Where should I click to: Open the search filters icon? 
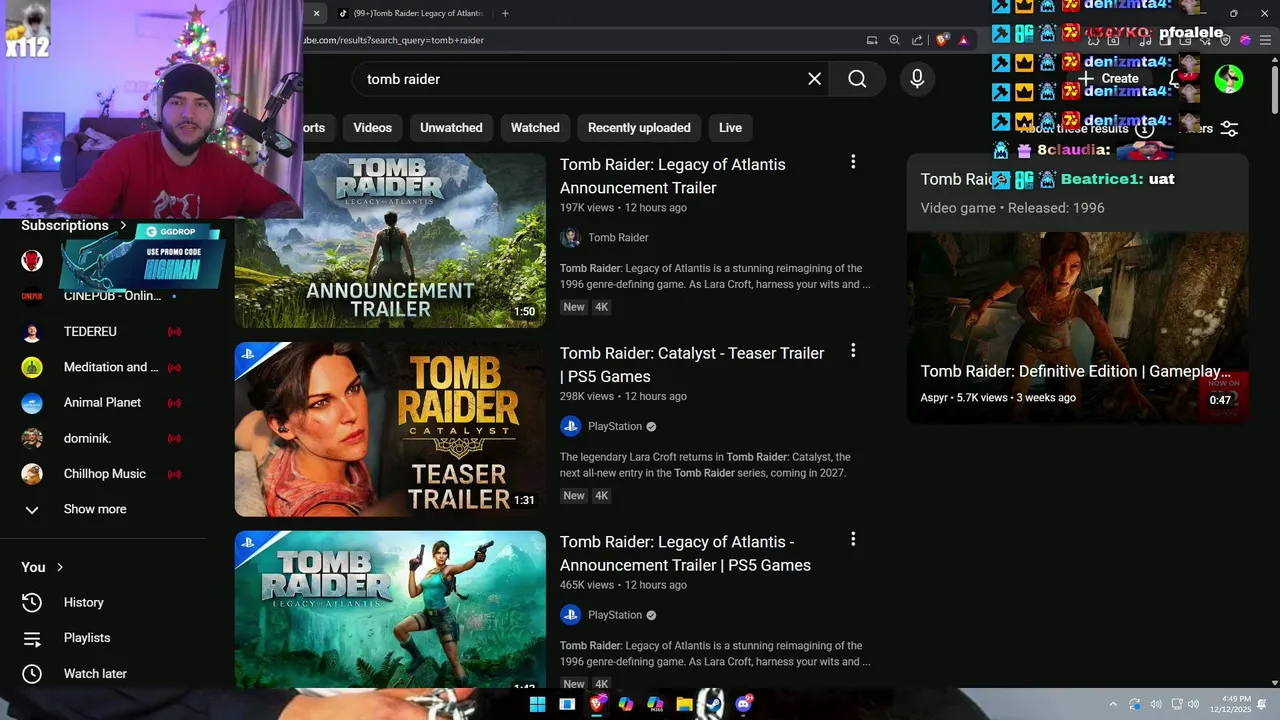1229,129
